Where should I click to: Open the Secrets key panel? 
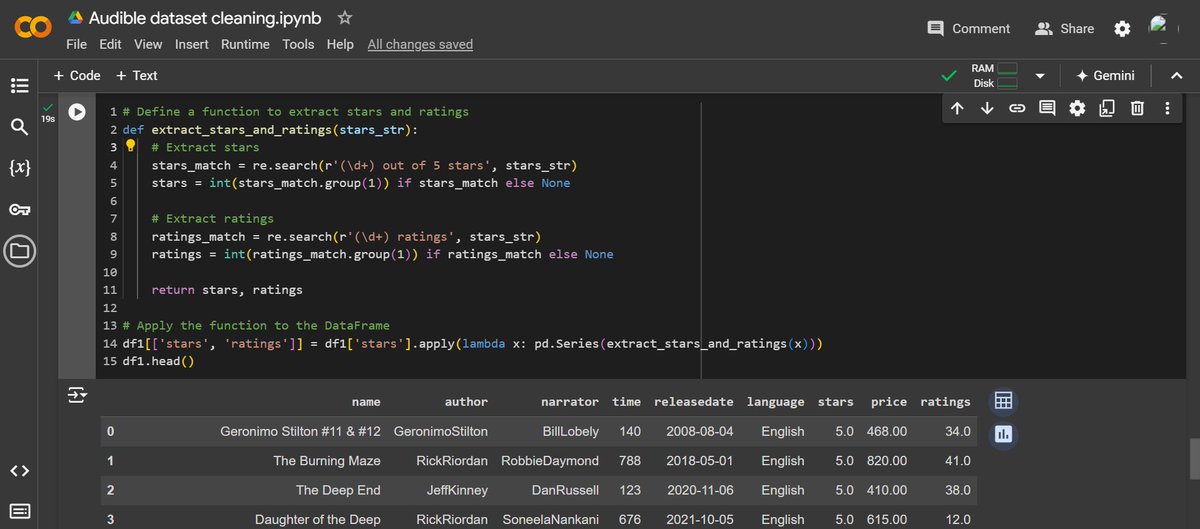pyautogui.click(x=19, y=209)
